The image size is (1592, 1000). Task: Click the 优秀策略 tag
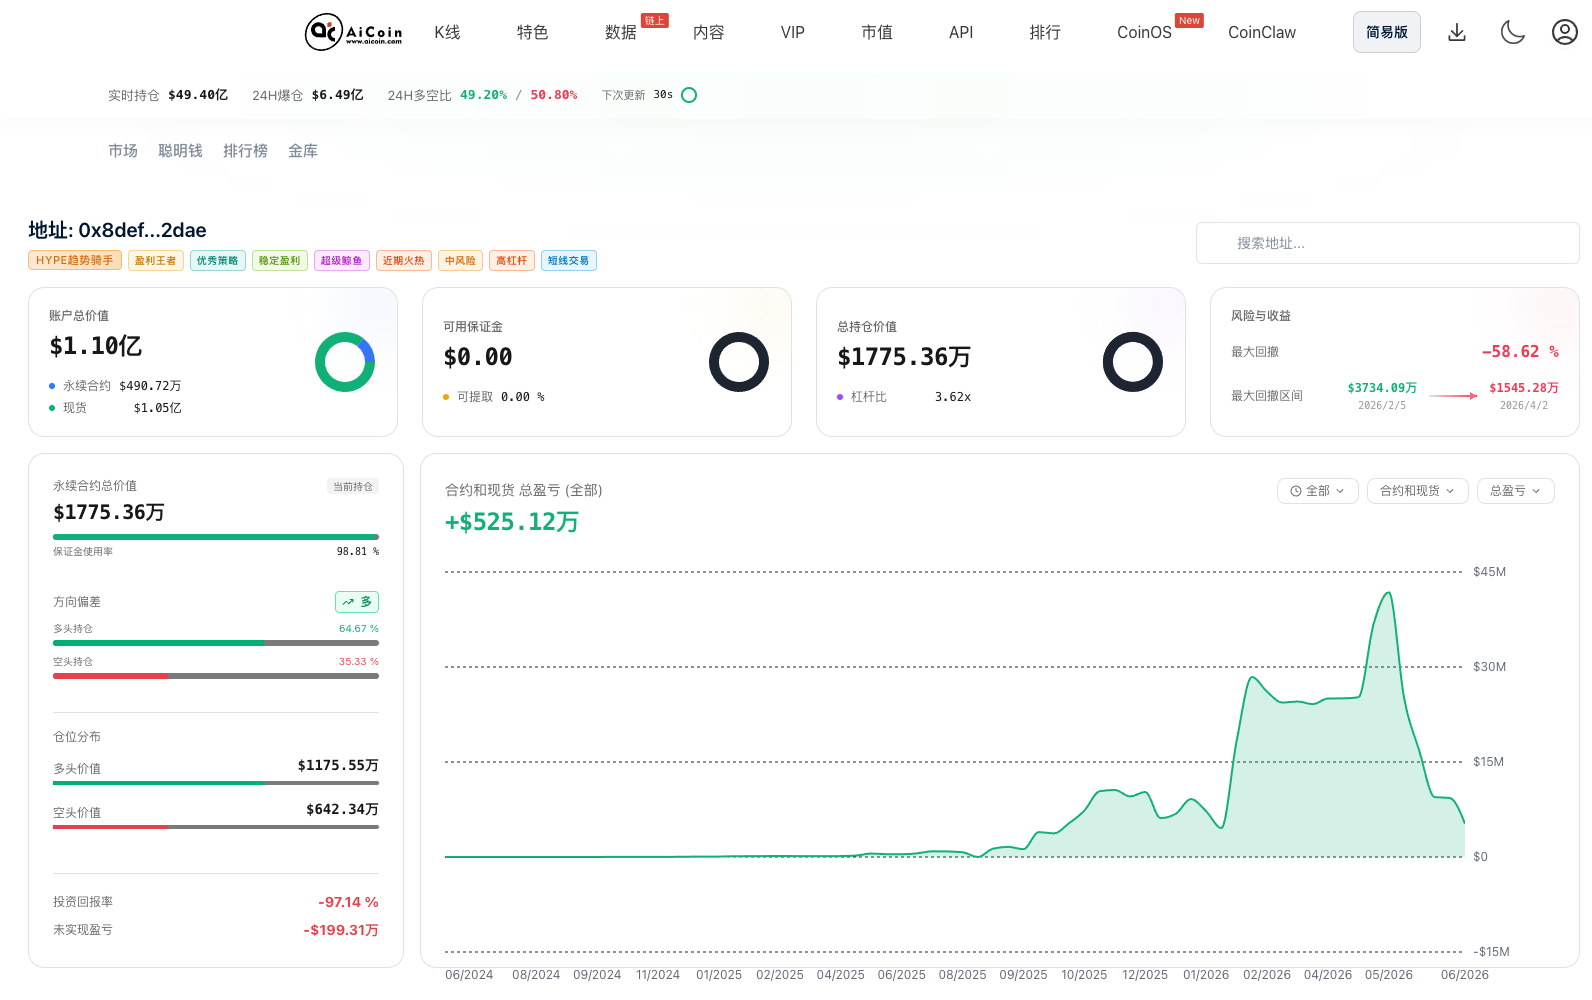coord(218,260)
